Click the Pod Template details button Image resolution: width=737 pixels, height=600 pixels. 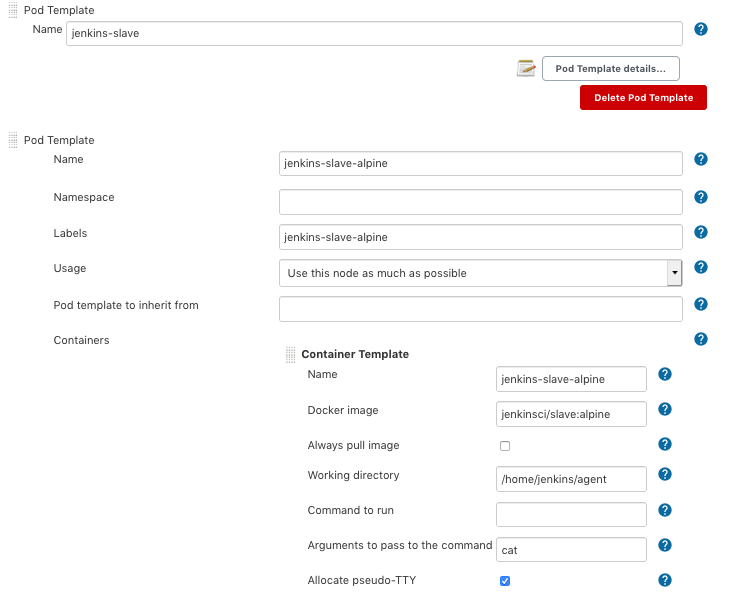[611, 69]
